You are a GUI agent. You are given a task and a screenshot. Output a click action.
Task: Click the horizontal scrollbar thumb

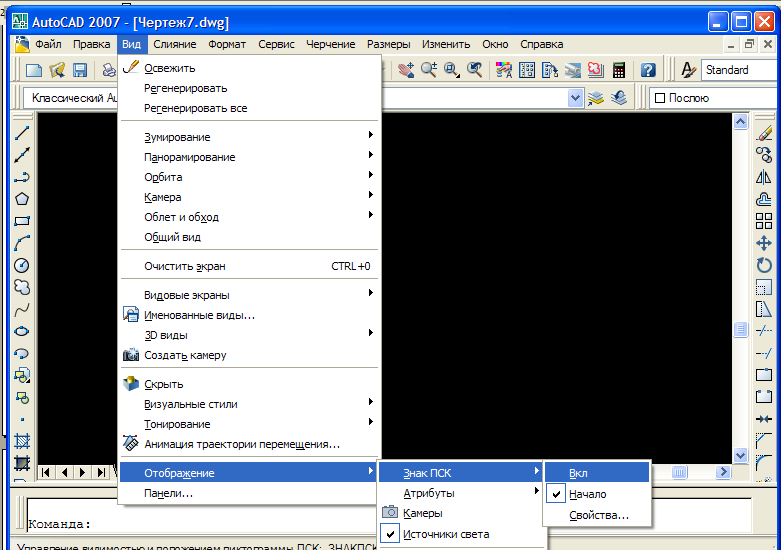pos(679,472)
